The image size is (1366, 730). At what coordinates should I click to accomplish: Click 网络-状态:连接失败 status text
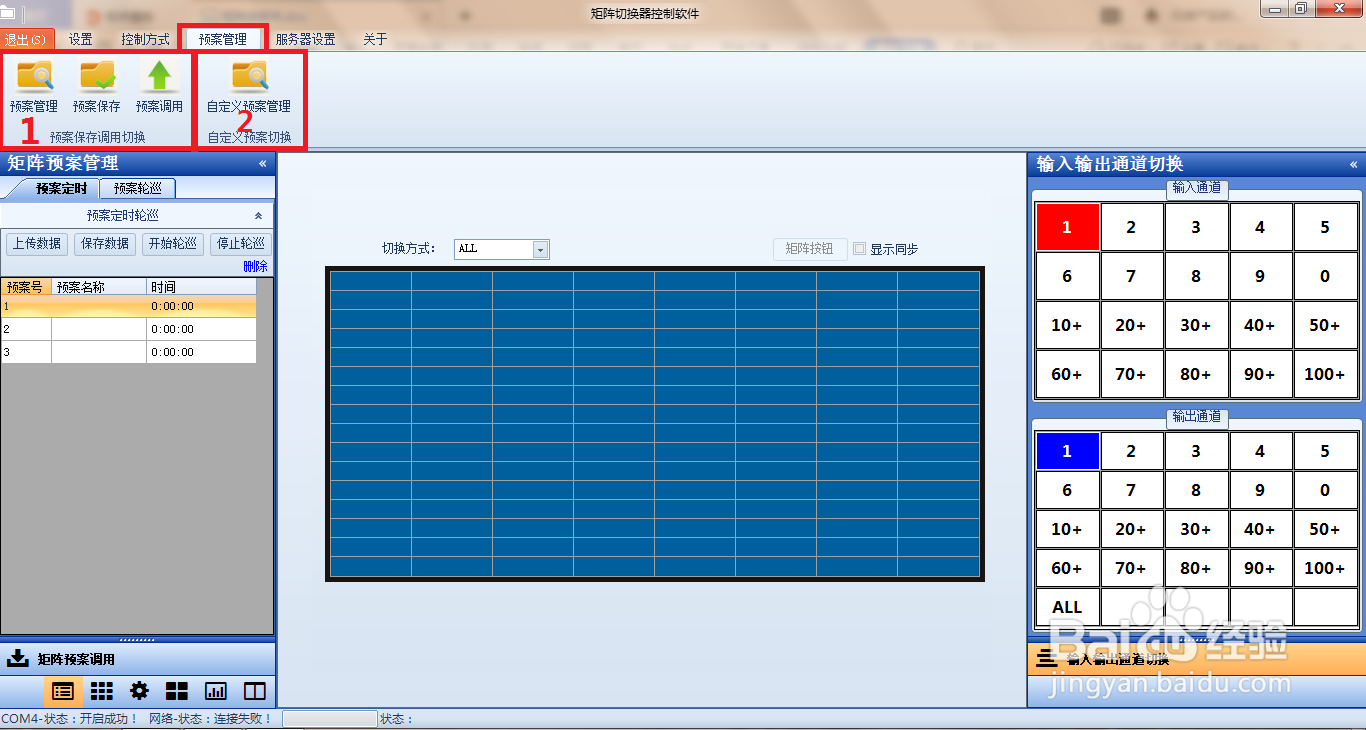click(x=210, y=718)
